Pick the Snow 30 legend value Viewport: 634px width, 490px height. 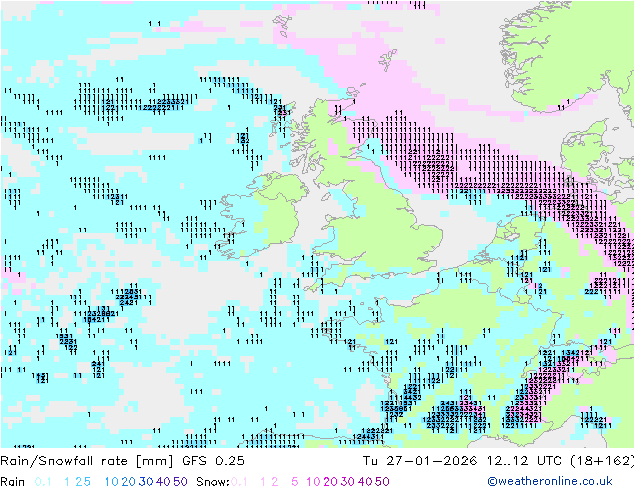pyautogui.click(x=348, y=482)
